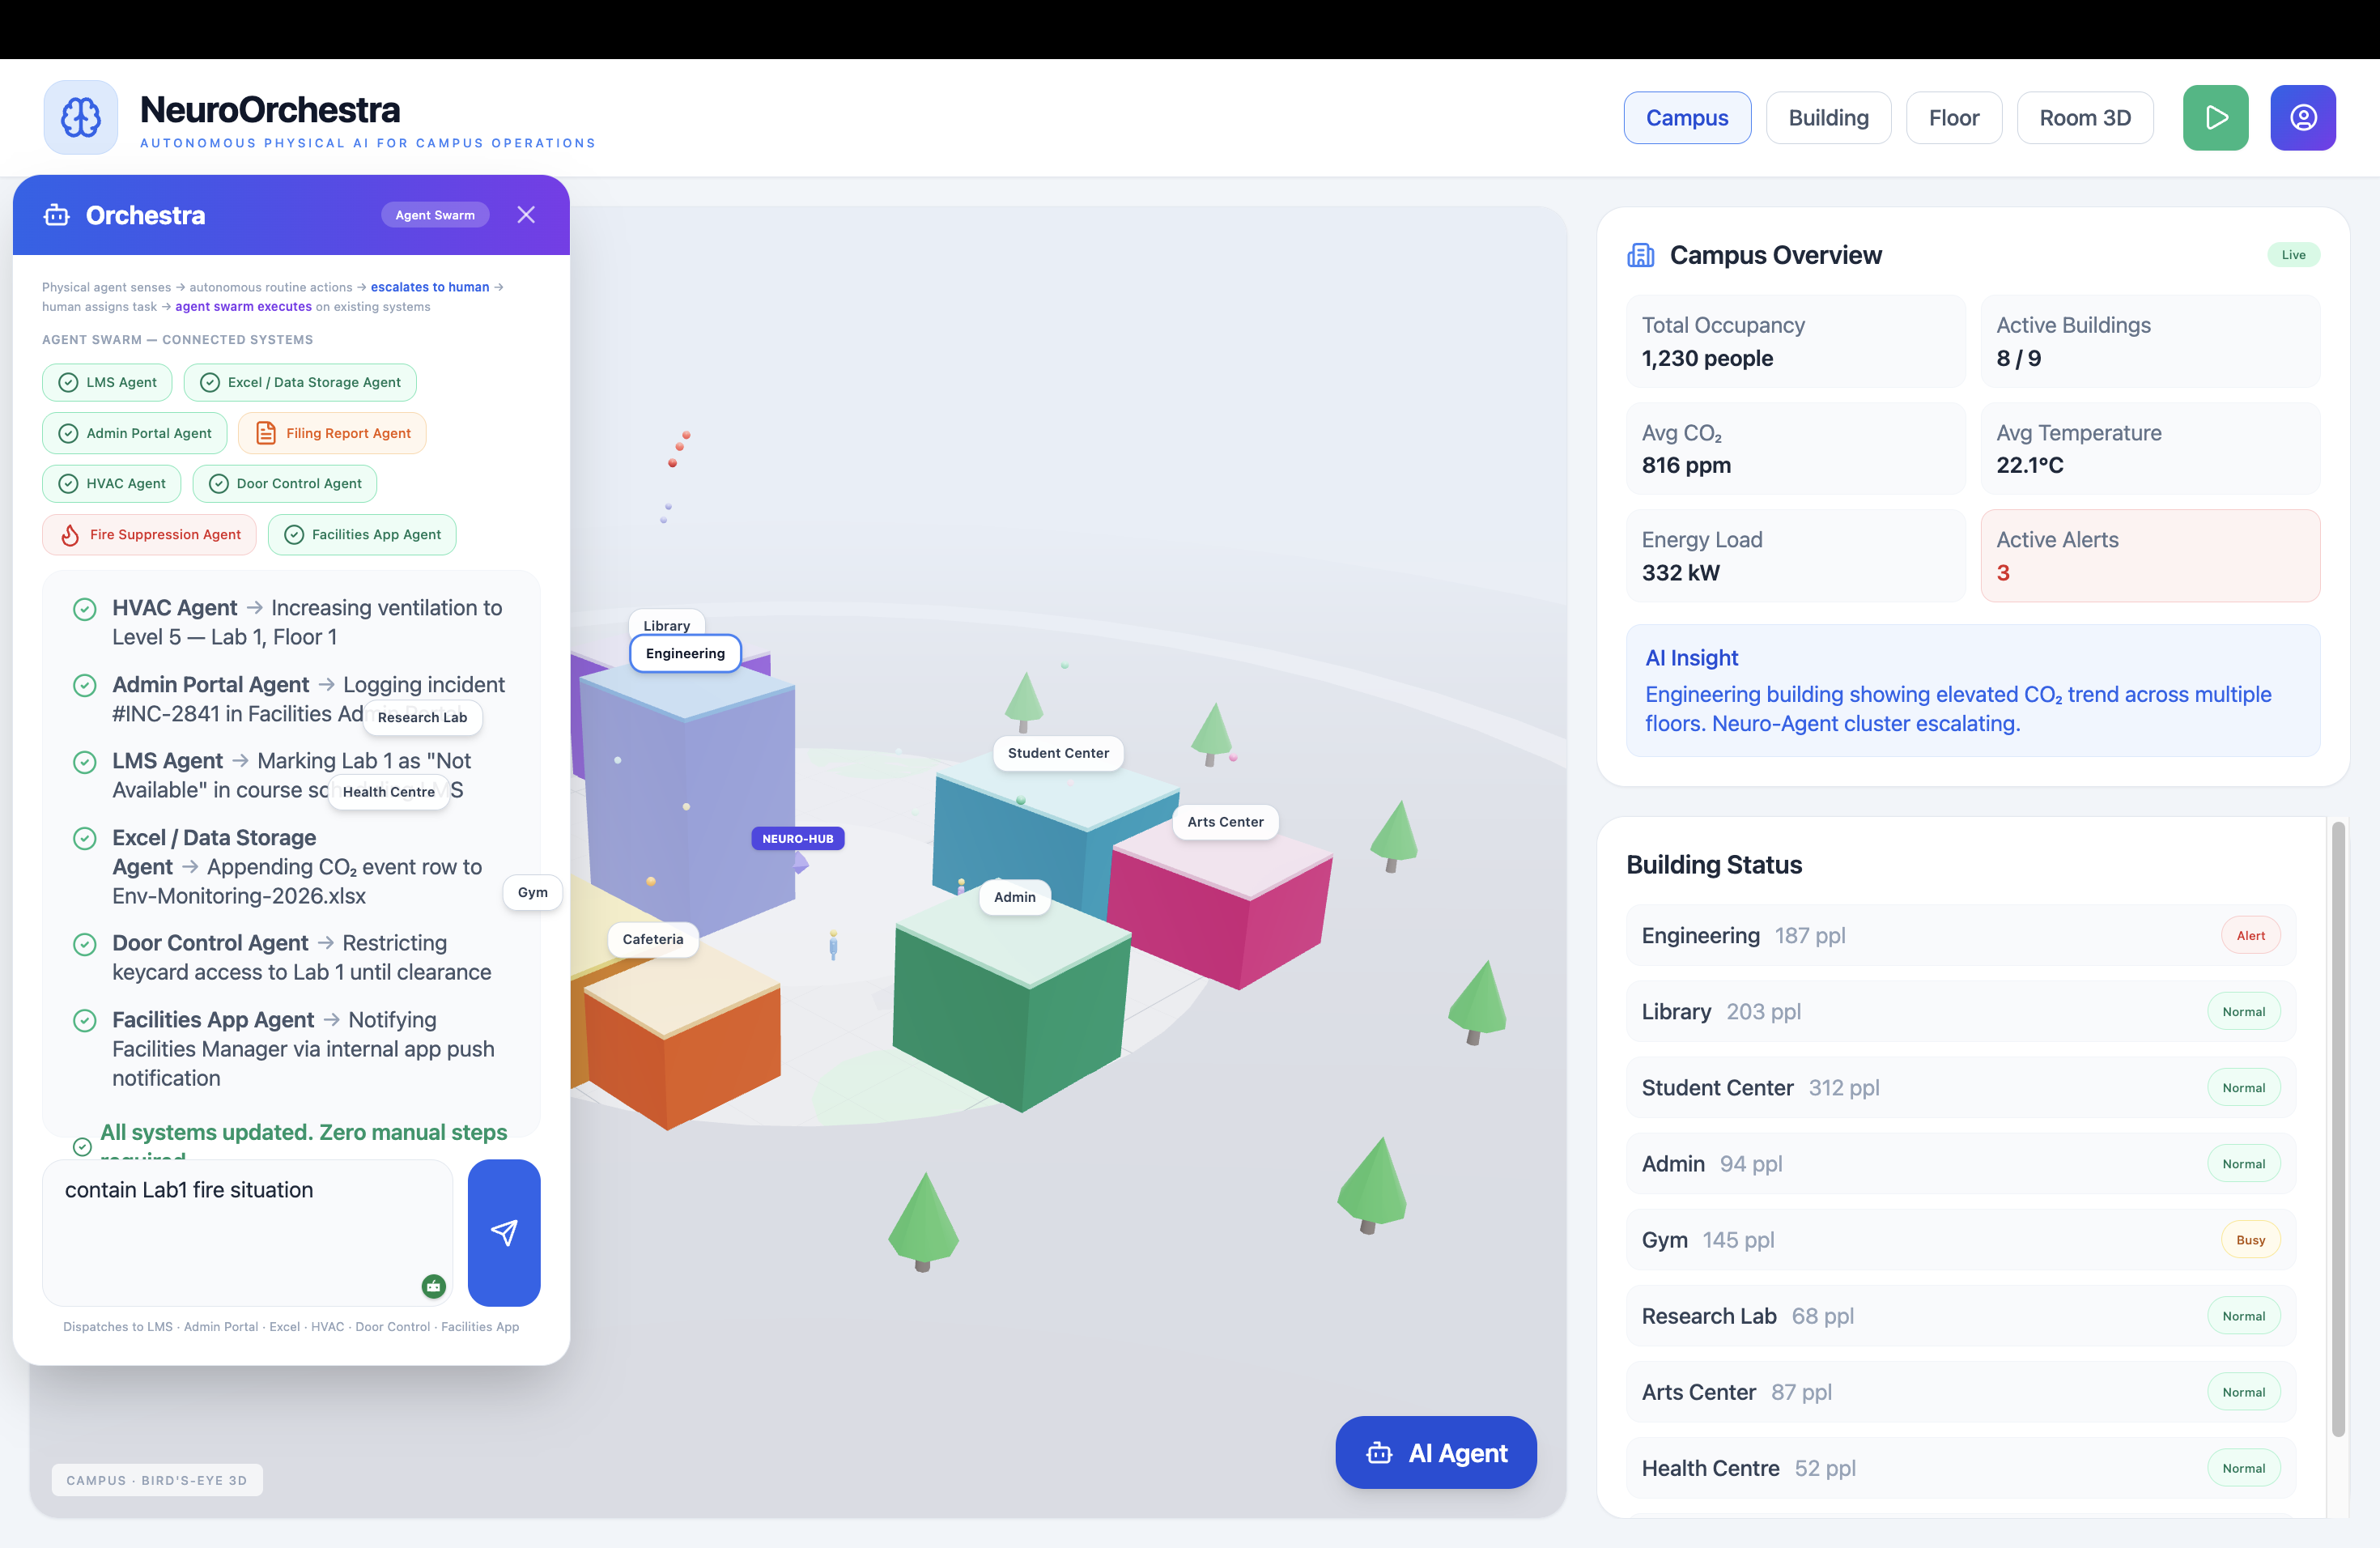The image size is (2380, 1548).
Task: Switch to the Building view tab
Action: pos(1827,118)
